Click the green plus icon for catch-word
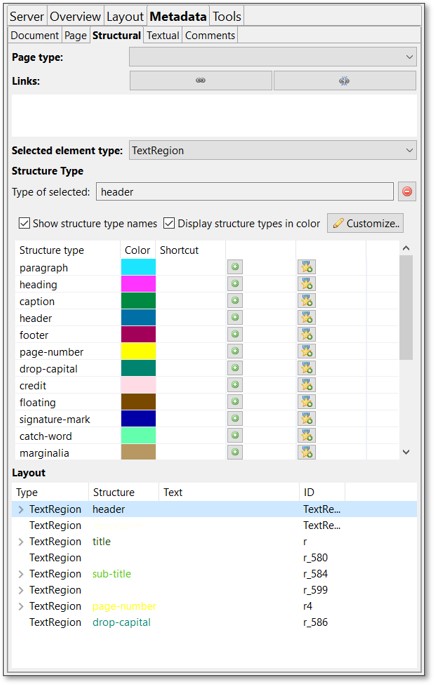This screenshot has width=434, height=685. pyautogui.click(x=235, y=435)
